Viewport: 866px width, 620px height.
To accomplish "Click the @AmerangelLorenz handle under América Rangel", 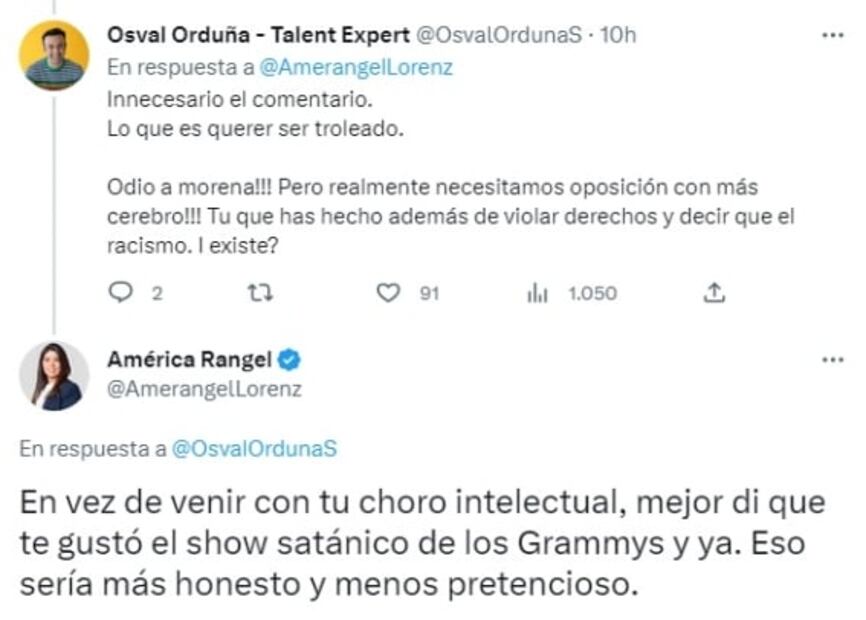I will point(204,390).
